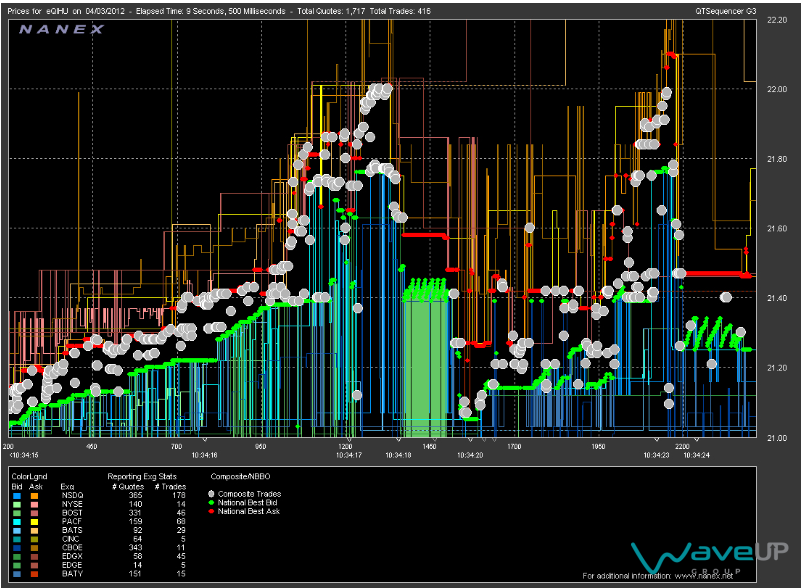Click the PACF yellow ask color swatch
The width and height of the screenshot is (802, 588).
tap(36, 520)
